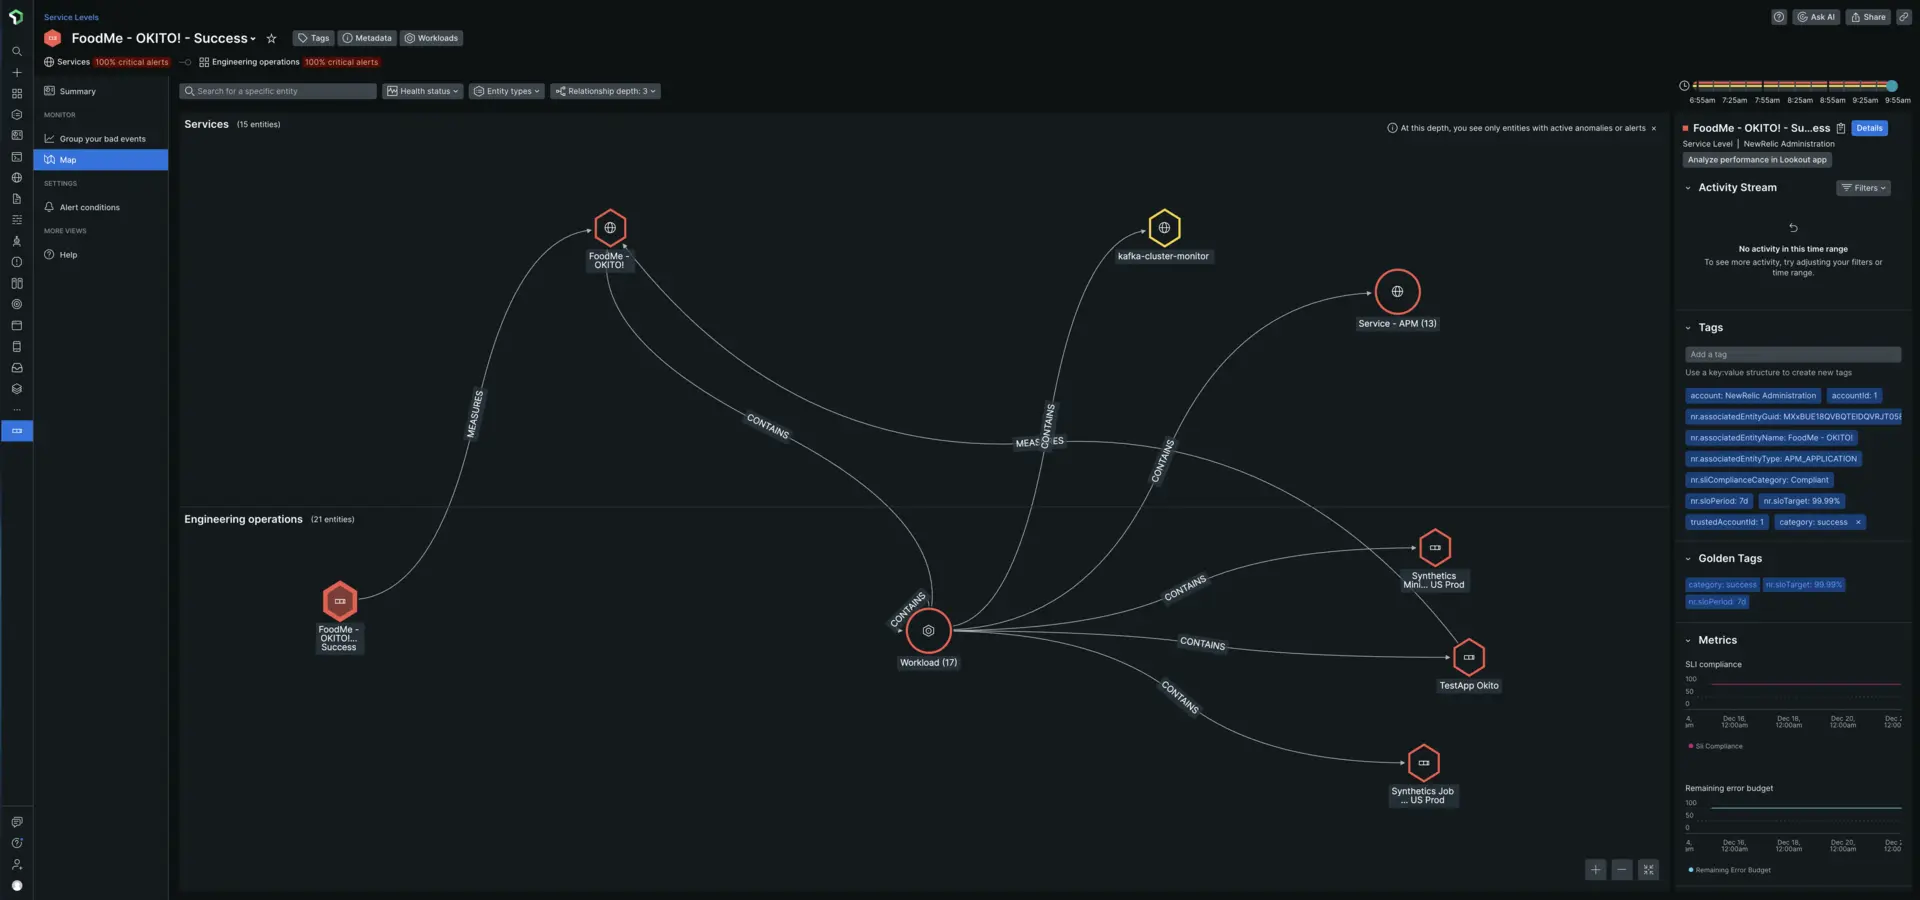Zoom in with the map plus button
The image size is (1920, 900).
coord(1596,870)
